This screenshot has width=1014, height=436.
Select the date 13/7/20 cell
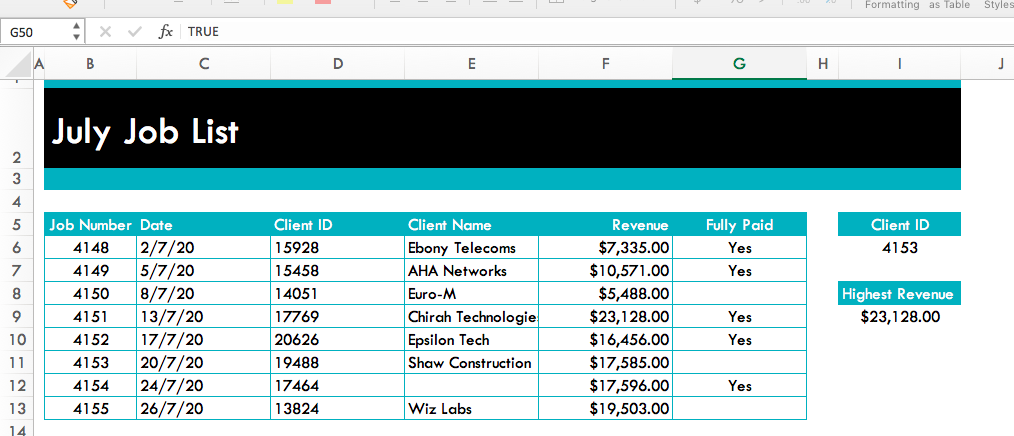click(x=204, y=316)
